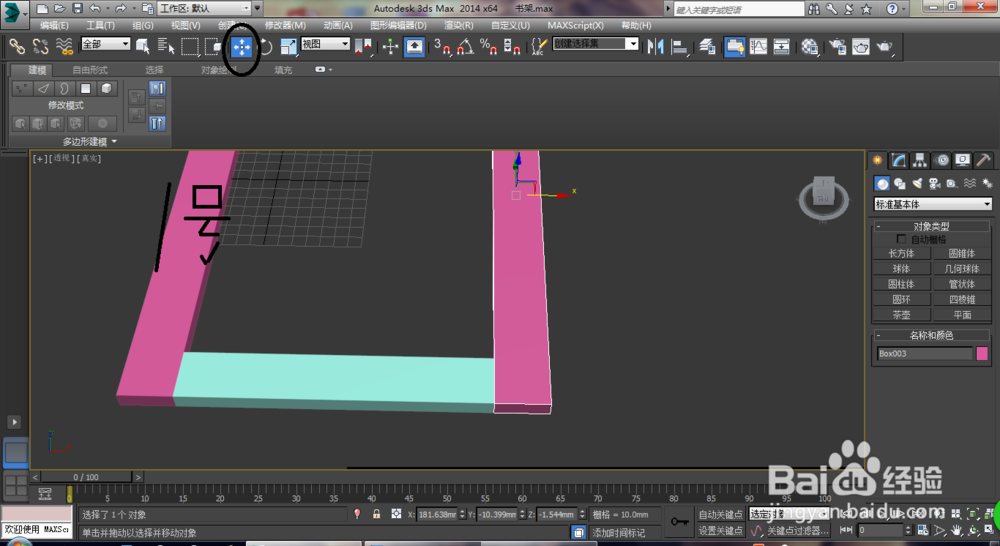The height and width of the screenshot is (546, 1000).
Task: Click the 0 / 100 time slider
Action: point(86,477)
